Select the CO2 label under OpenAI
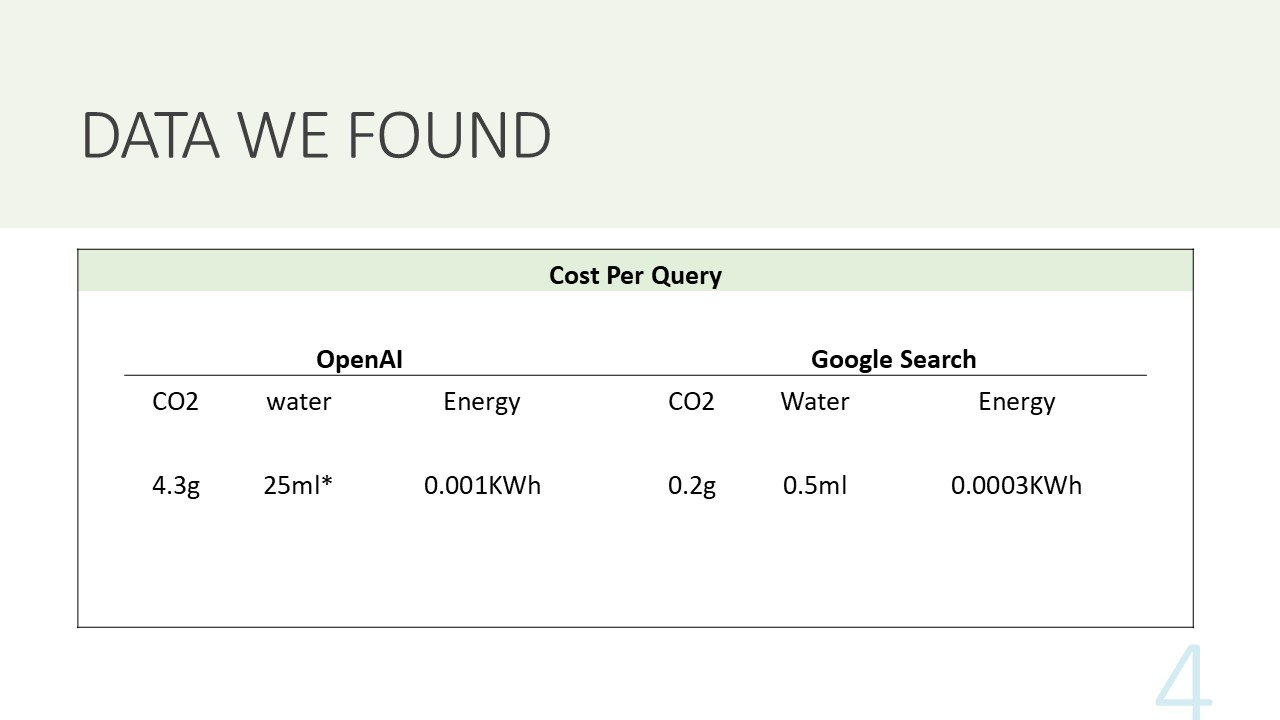The width and height of the screenshot is (1280, 720). 175,402
